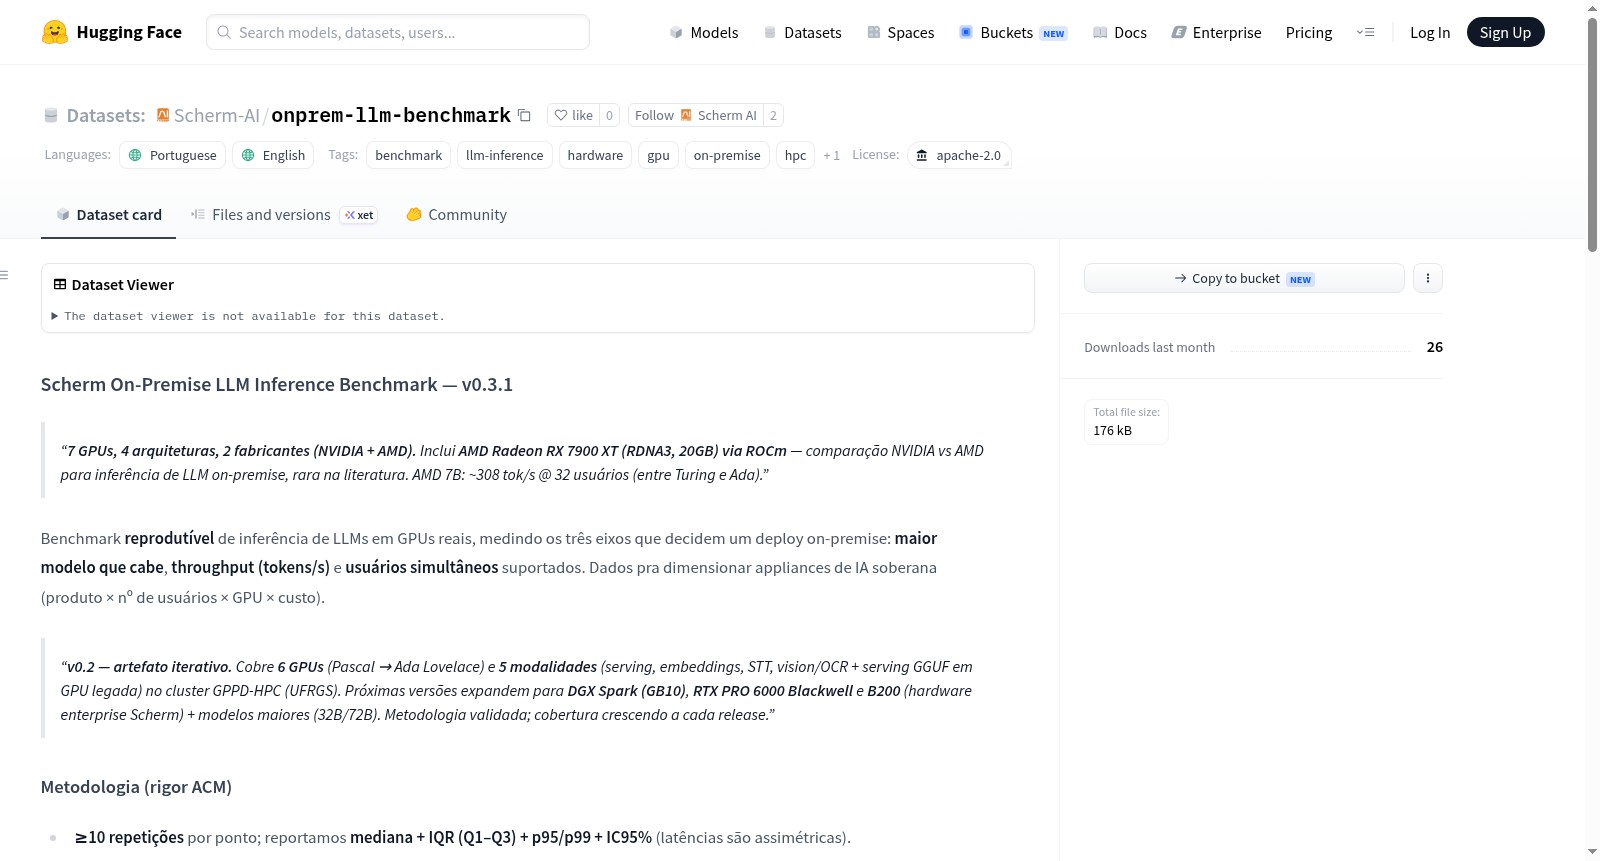Viewport: 1600px width, 861px height.
Task: Switch to Files and versions tab
Action: pos(284,214)
